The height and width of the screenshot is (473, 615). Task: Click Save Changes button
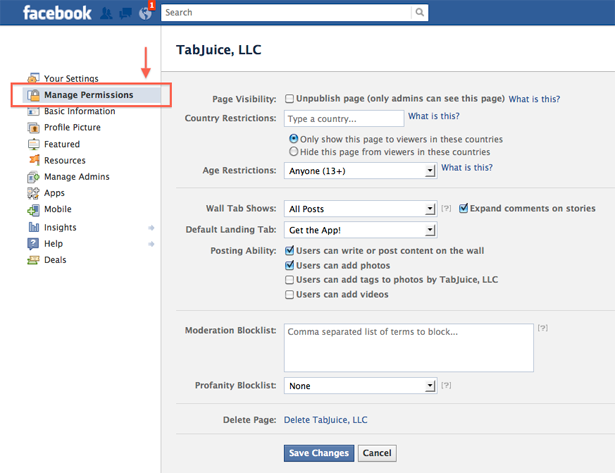(319, 453)
